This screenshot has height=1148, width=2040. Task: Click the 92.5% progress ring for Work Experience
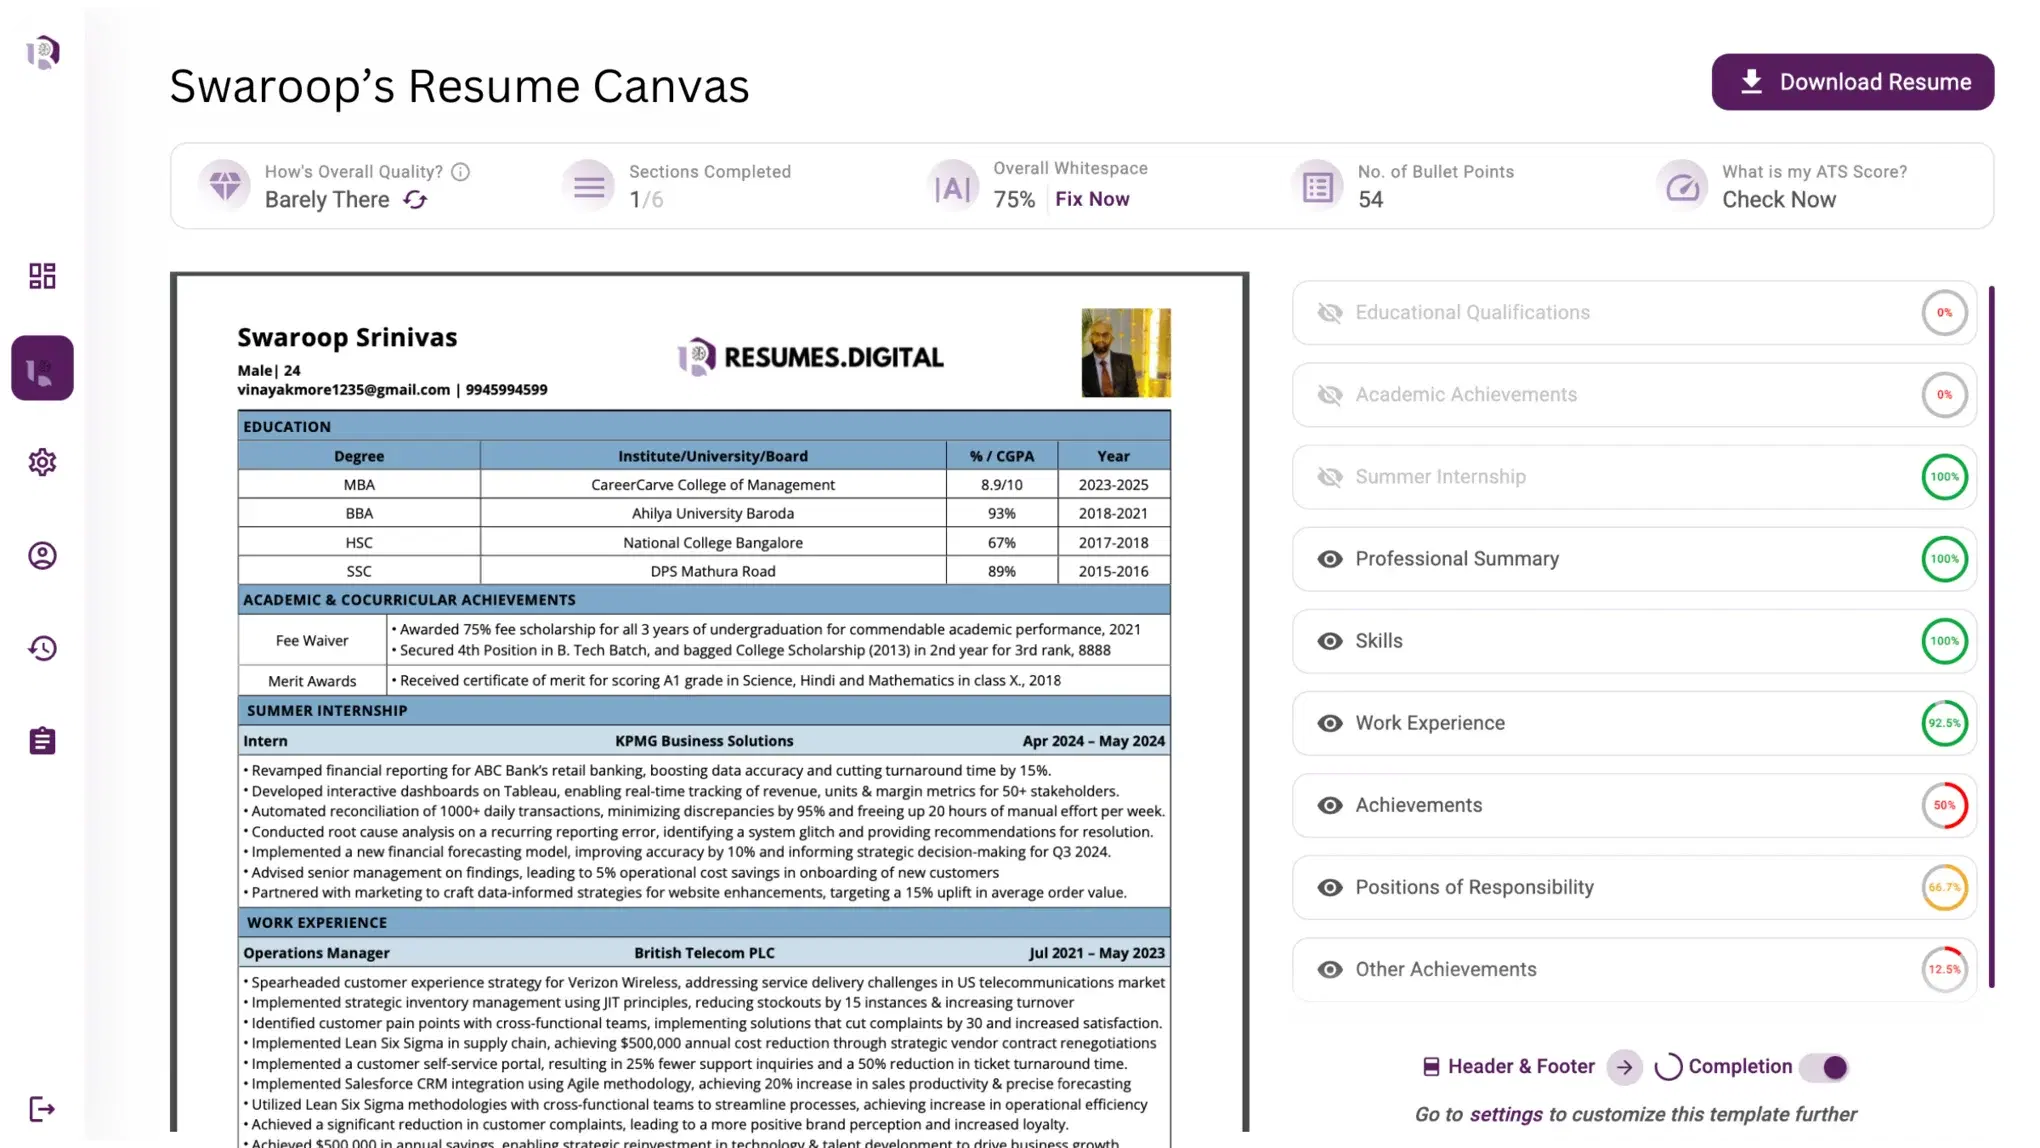1944,723
